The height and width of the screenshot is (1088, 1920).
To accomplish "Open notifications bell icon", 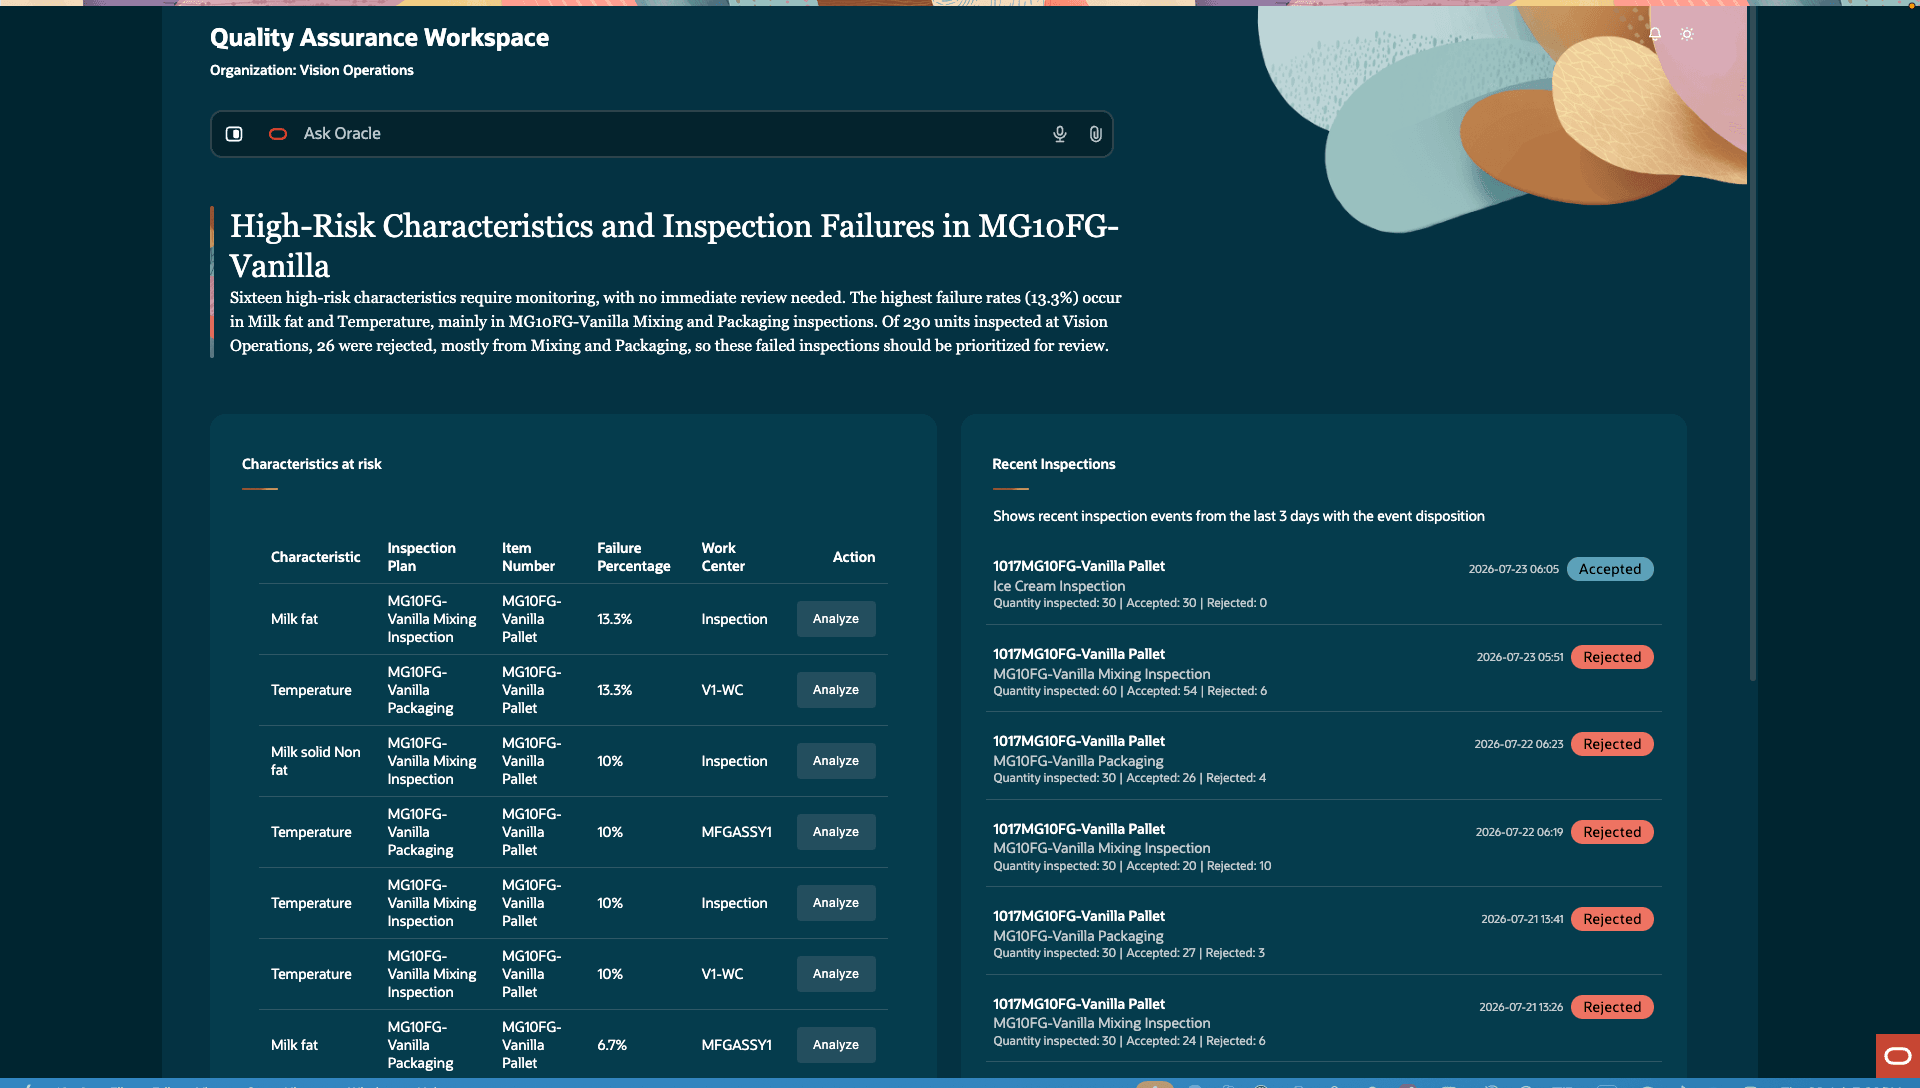I will click(x=1655, y=34).
